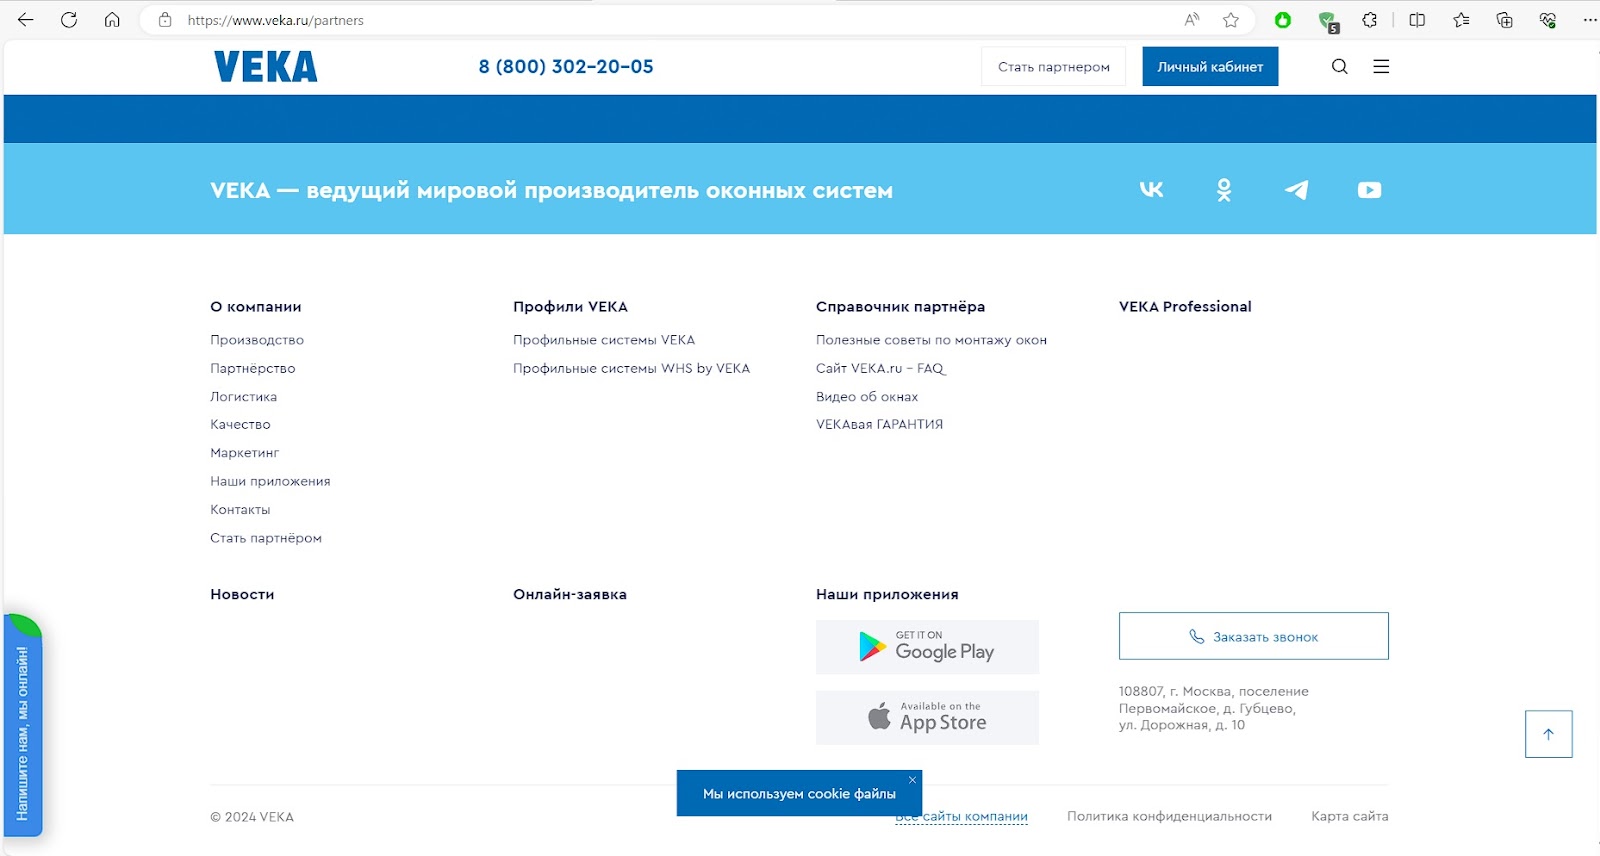Open the Онлайн-заявка section
Viewport: 1600px width, 856px height.
click(570, 594)
